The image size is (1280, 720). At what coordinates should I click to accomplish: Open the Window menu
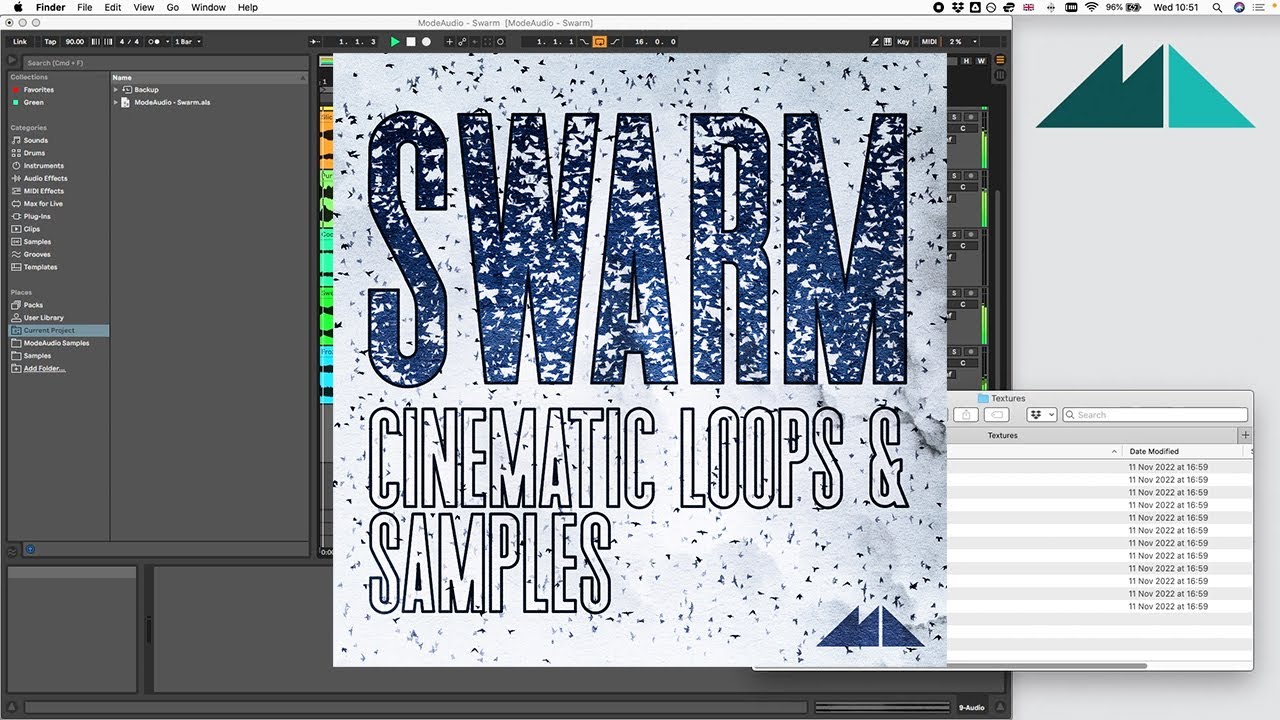point(208,7)
